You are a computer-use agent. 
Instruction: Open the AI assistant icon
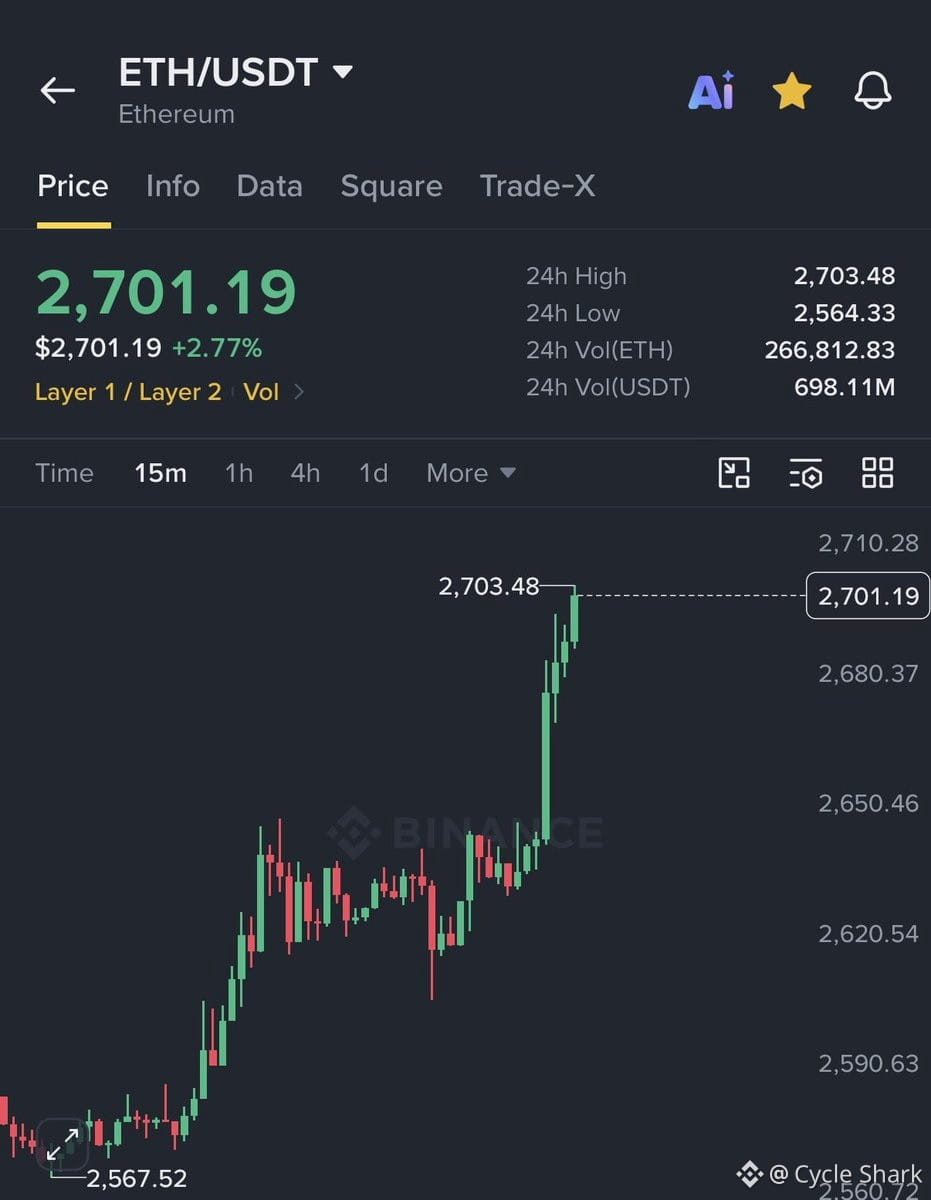coord(711,91)
